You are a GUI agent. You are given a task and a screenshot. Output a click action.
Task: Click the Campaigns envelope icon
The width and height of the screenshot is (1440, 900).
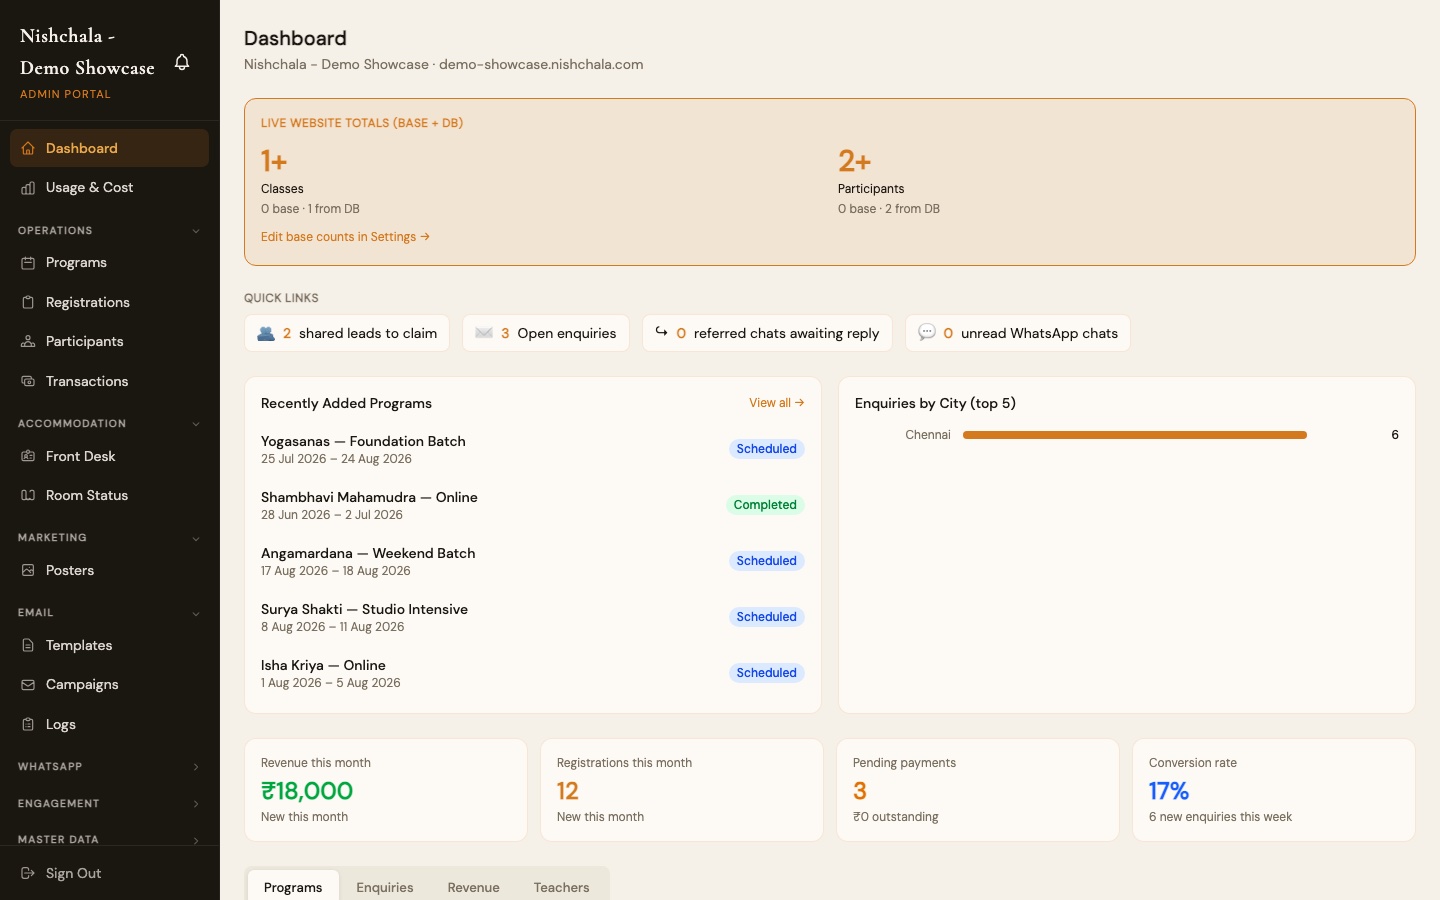tap(28, 685)
